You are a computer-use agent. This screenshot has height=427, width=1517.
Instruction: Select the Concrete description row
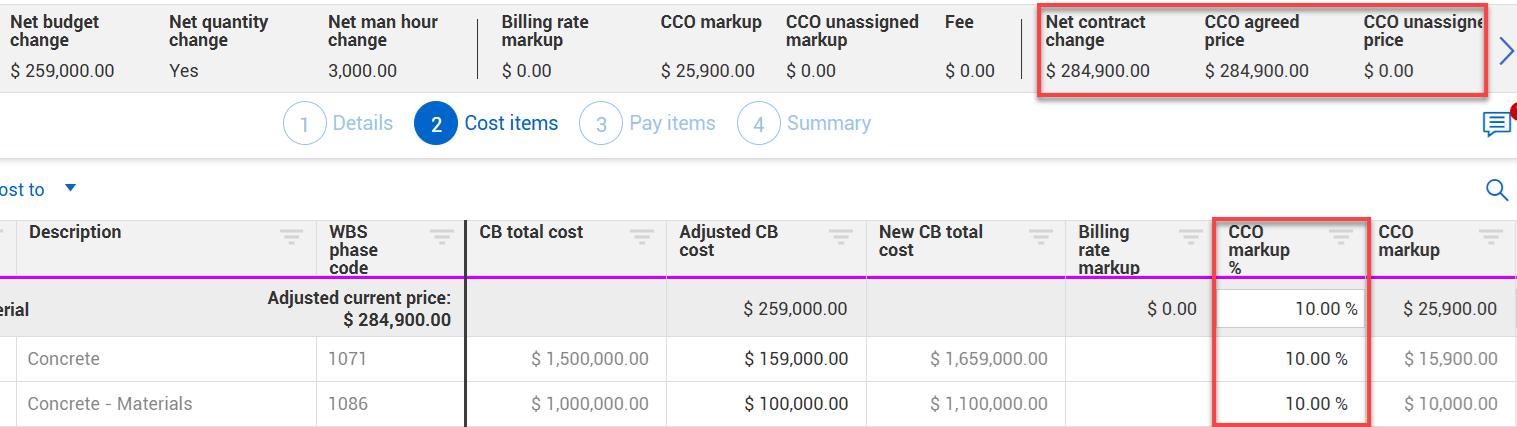(64, 359)
